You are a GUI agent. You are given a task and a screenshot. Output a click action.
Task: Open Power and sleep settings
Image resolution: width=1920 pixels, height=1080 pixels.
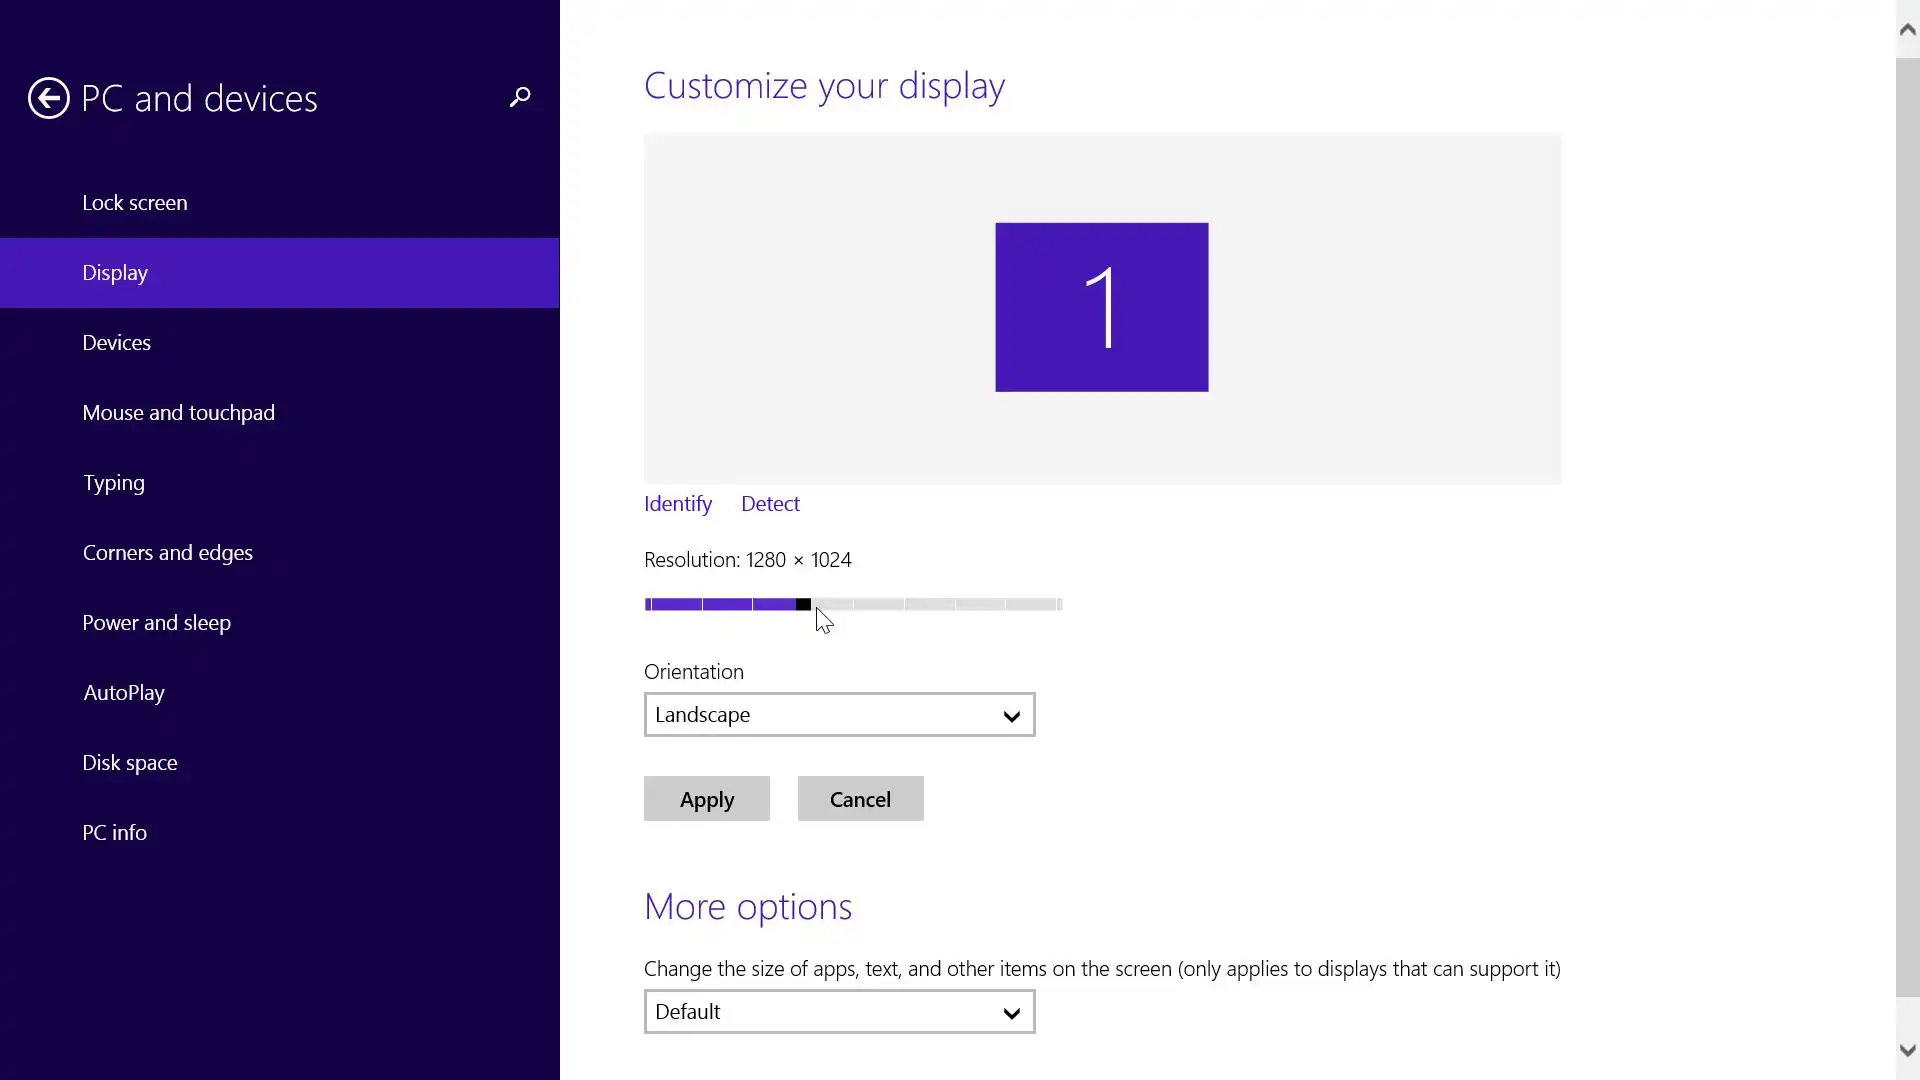156,623
